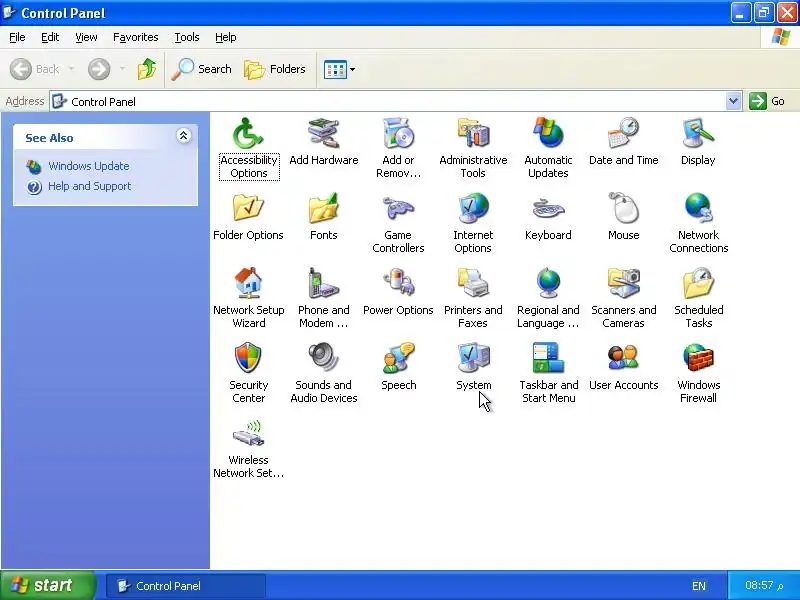Open Administrative Tools icon

(473, 133)
